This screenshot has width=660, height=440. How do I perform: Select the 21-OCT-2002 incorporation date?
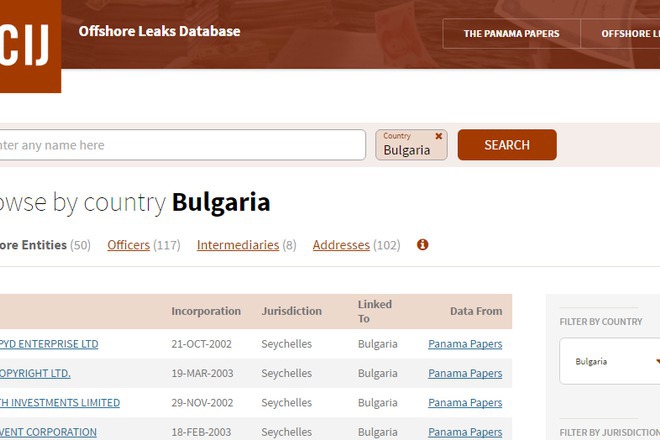[x=201, y=344]
